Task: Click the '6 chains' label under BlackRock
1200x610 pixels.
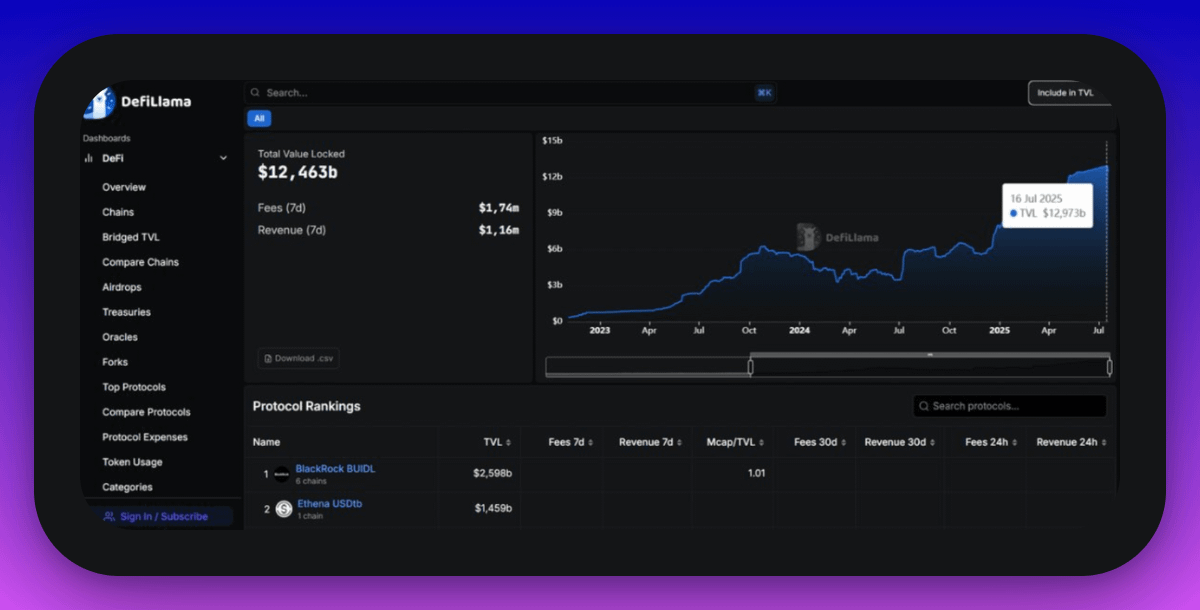Action: [309, 481]
